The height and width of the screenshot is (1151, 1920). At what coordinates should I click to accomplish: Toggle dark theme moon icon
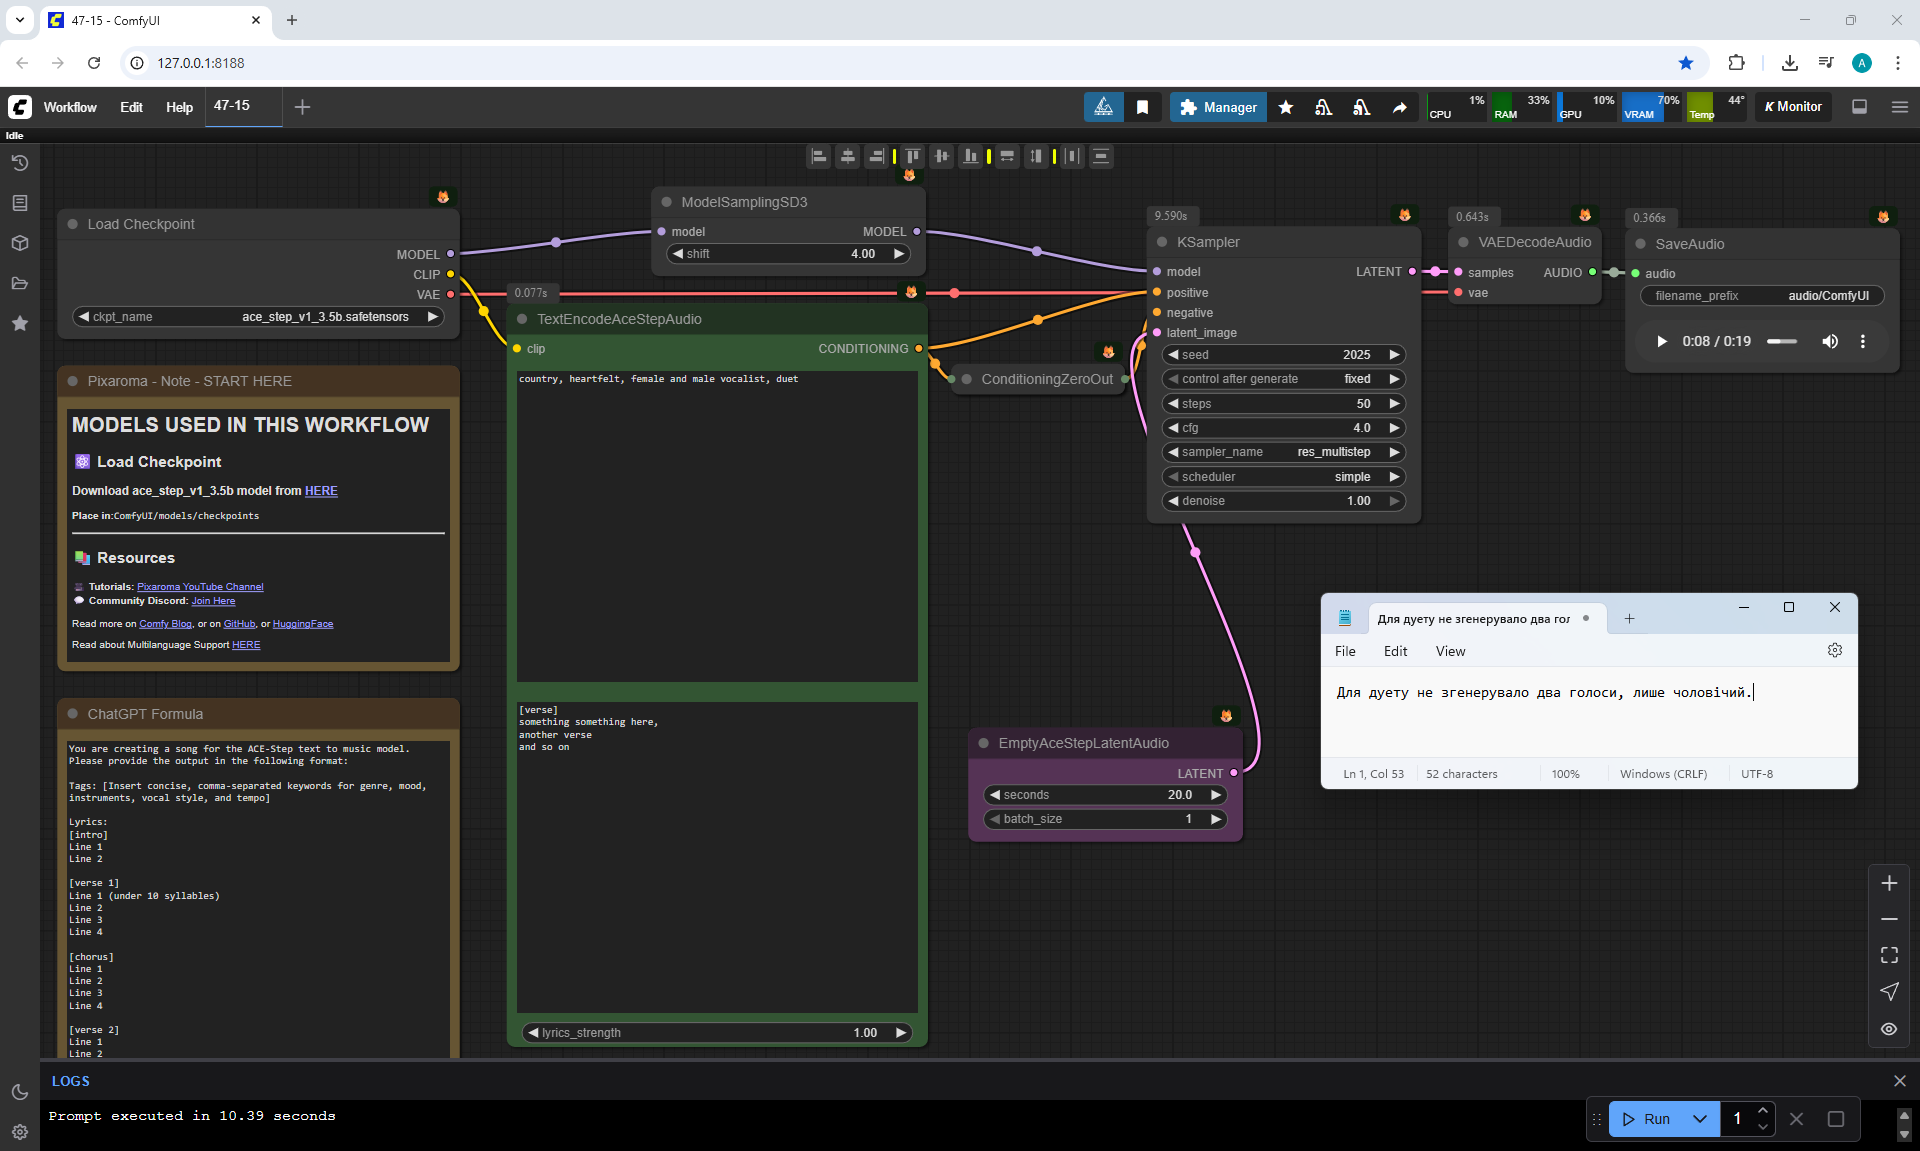pos(19,1092)
